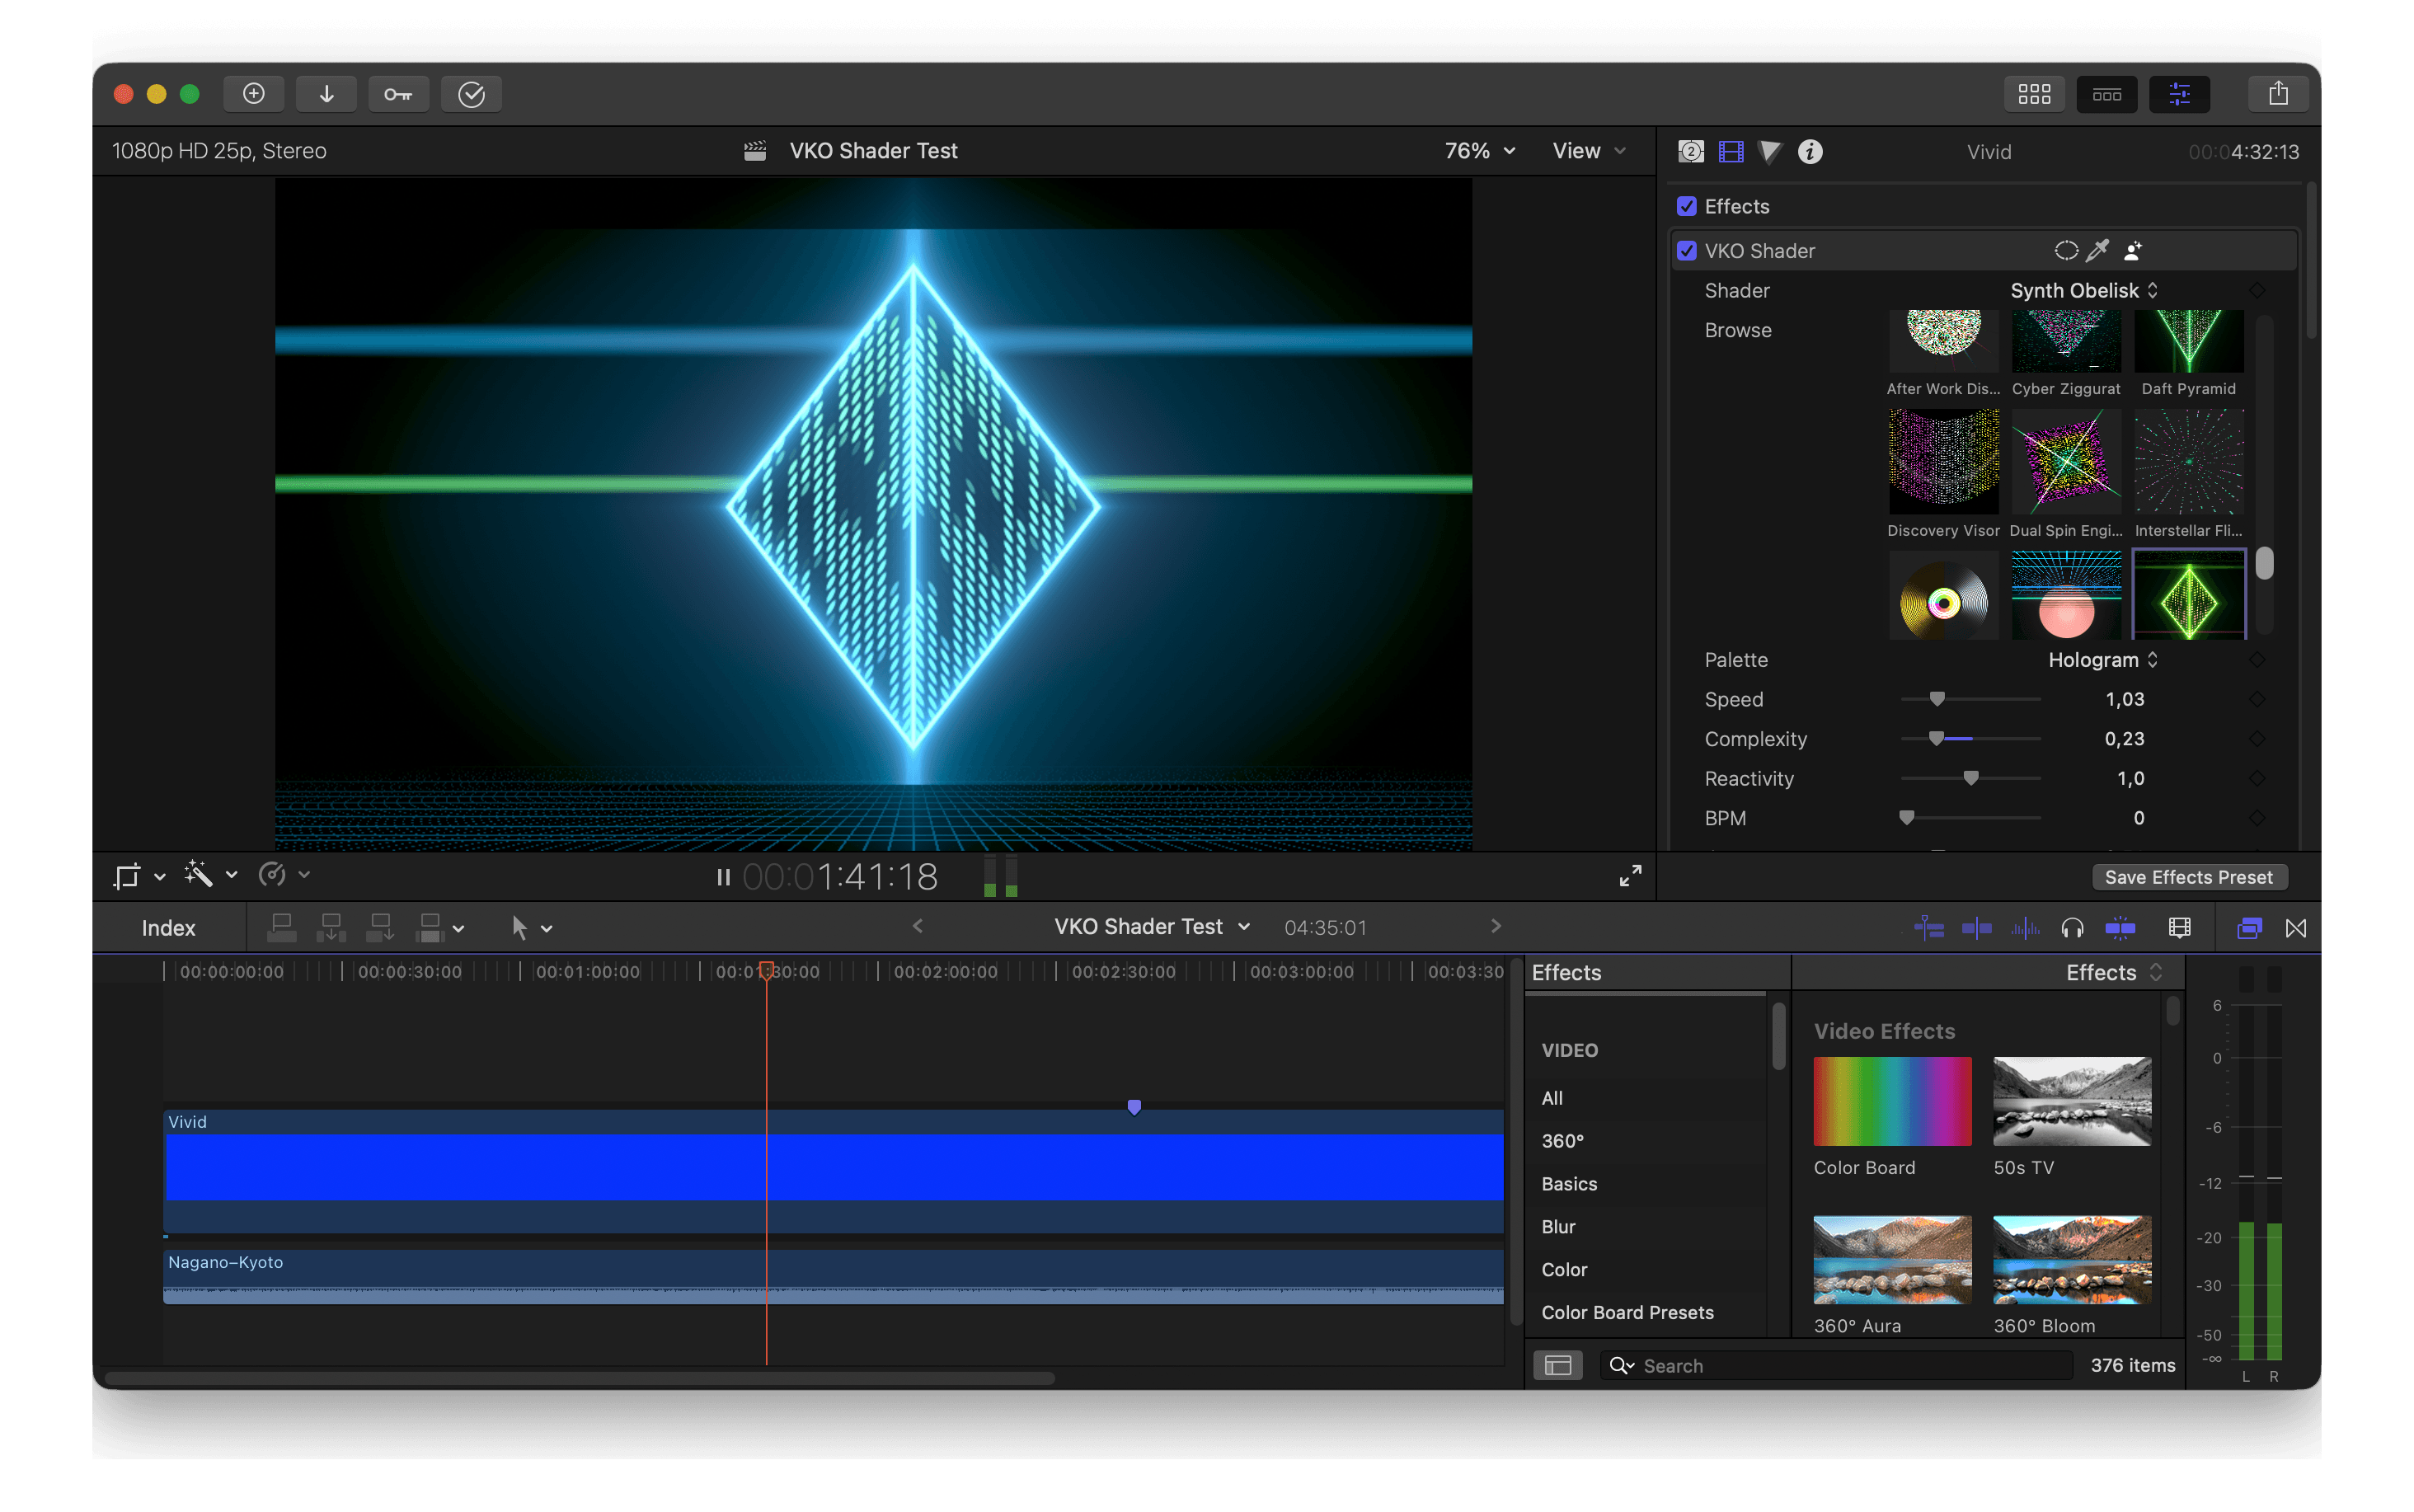Select the Color Board effect thumbnail

click(1892, 1101)
